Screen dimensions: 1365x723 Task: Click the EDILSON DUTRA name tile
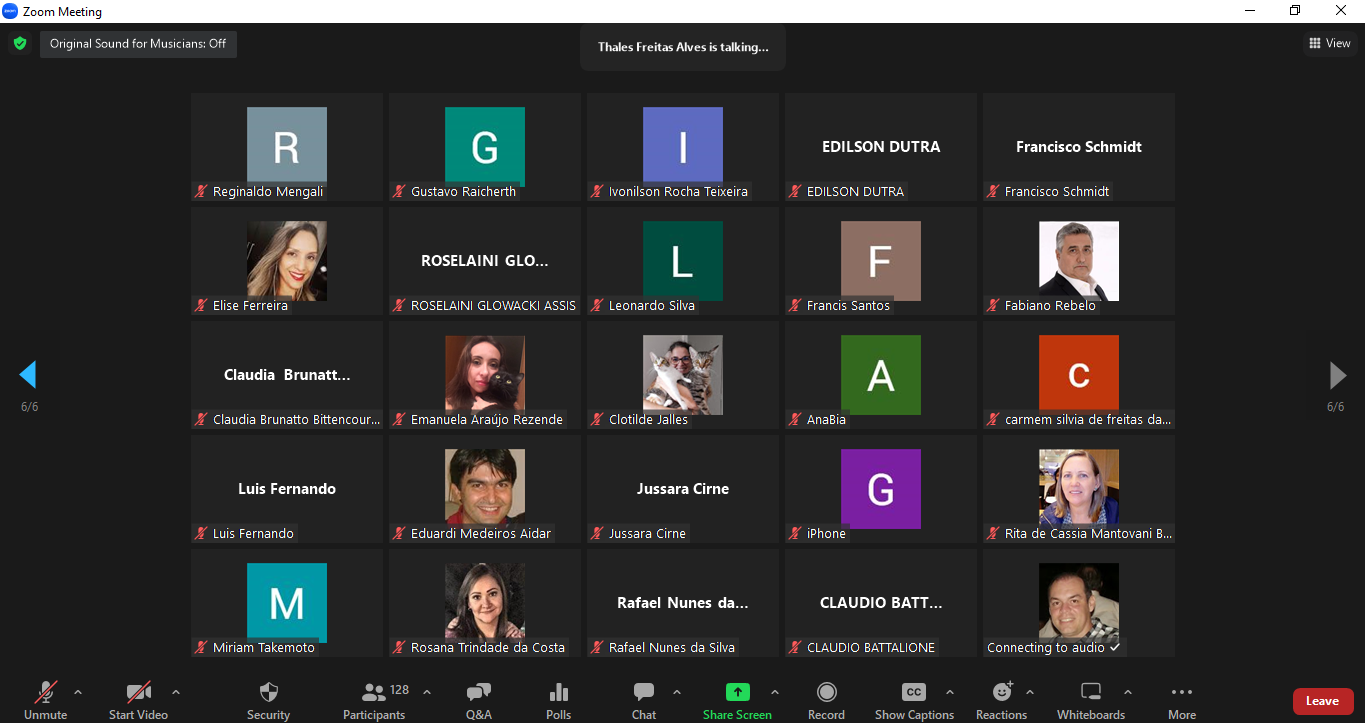click(881, 147)
